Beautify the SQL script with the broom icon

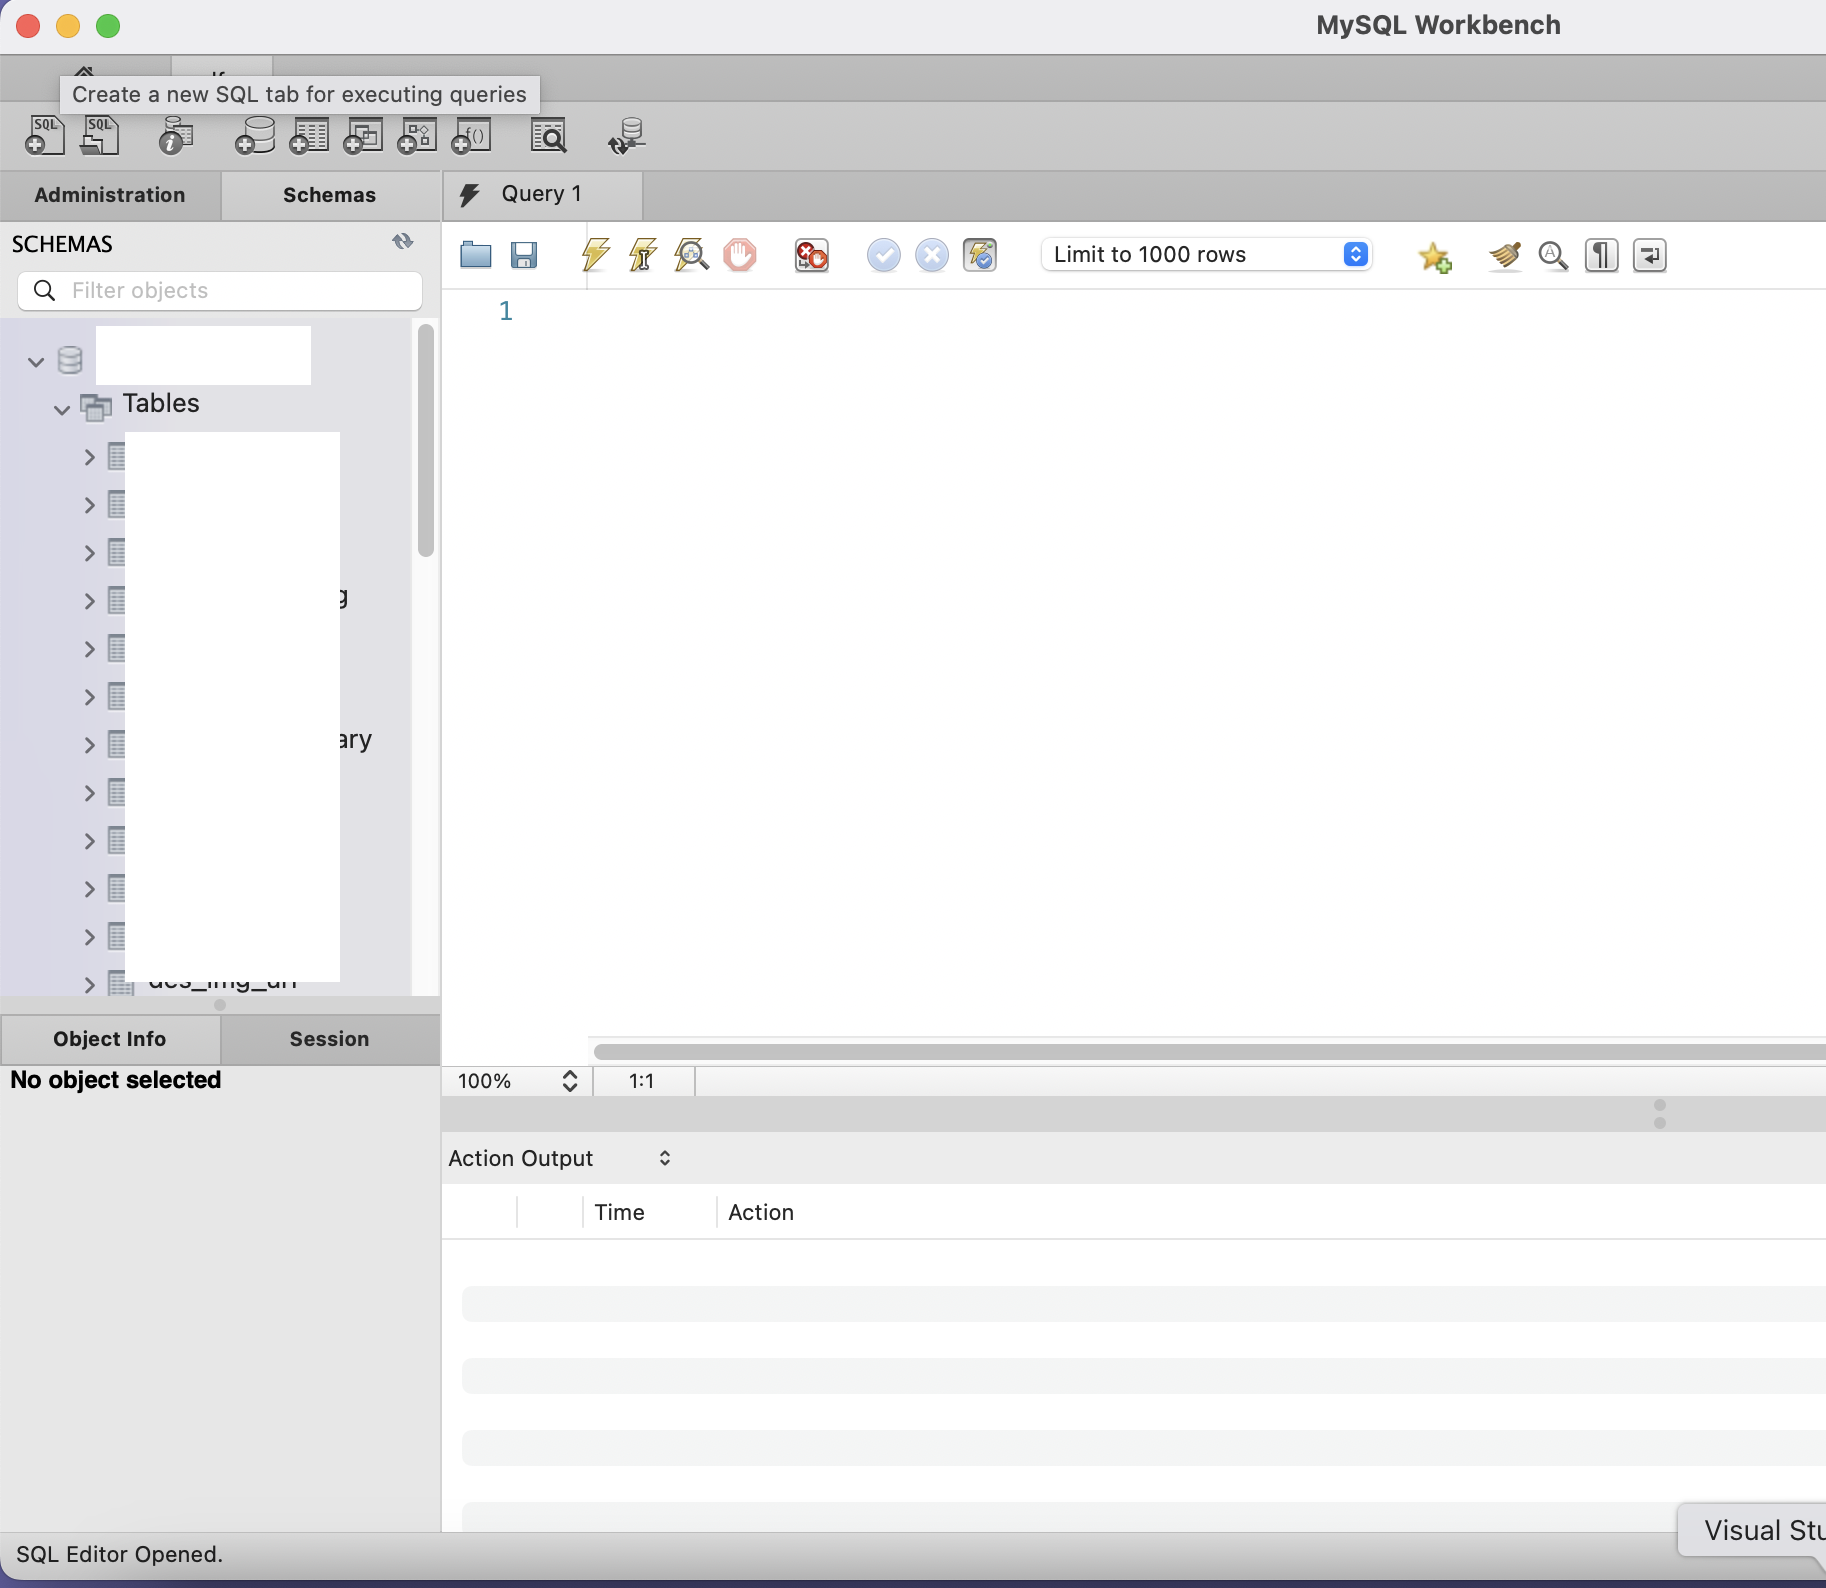(1505, 255)
